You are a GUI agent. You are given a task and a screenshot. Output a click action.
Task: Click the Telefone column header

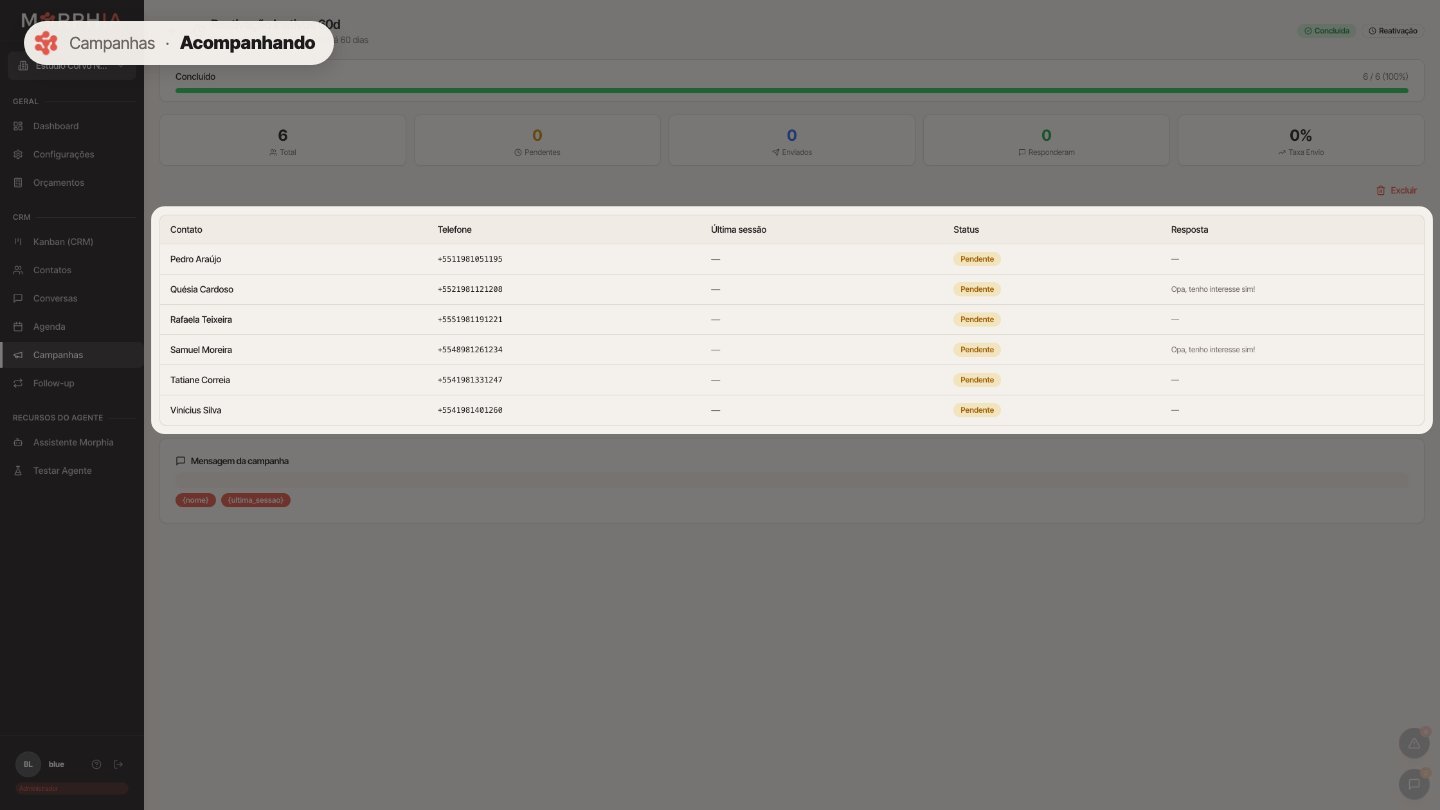click(x=454, y=230)
